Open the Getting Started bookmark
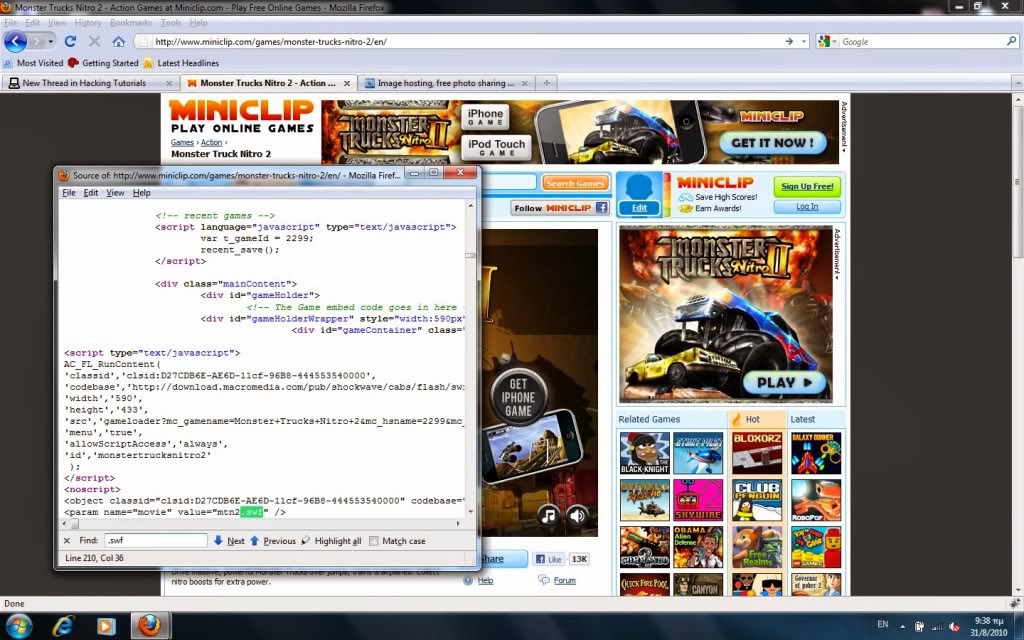 pyautogui.click(x=103, y=63)
